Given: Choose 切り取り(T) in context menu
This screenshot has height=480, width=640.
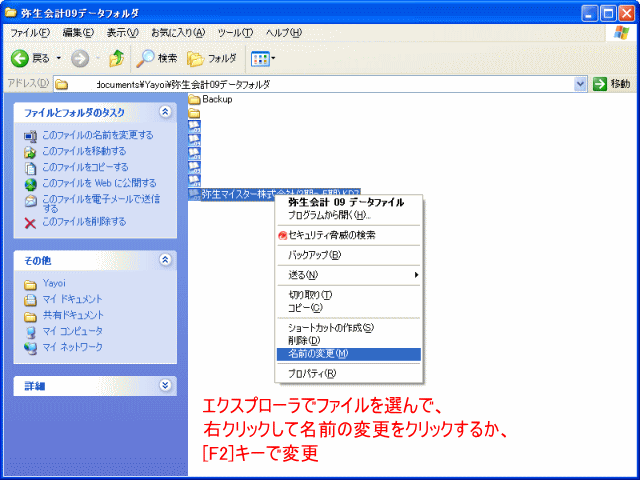Looking at the screenshot, I should pyautogui.click(x=310, y=295).
